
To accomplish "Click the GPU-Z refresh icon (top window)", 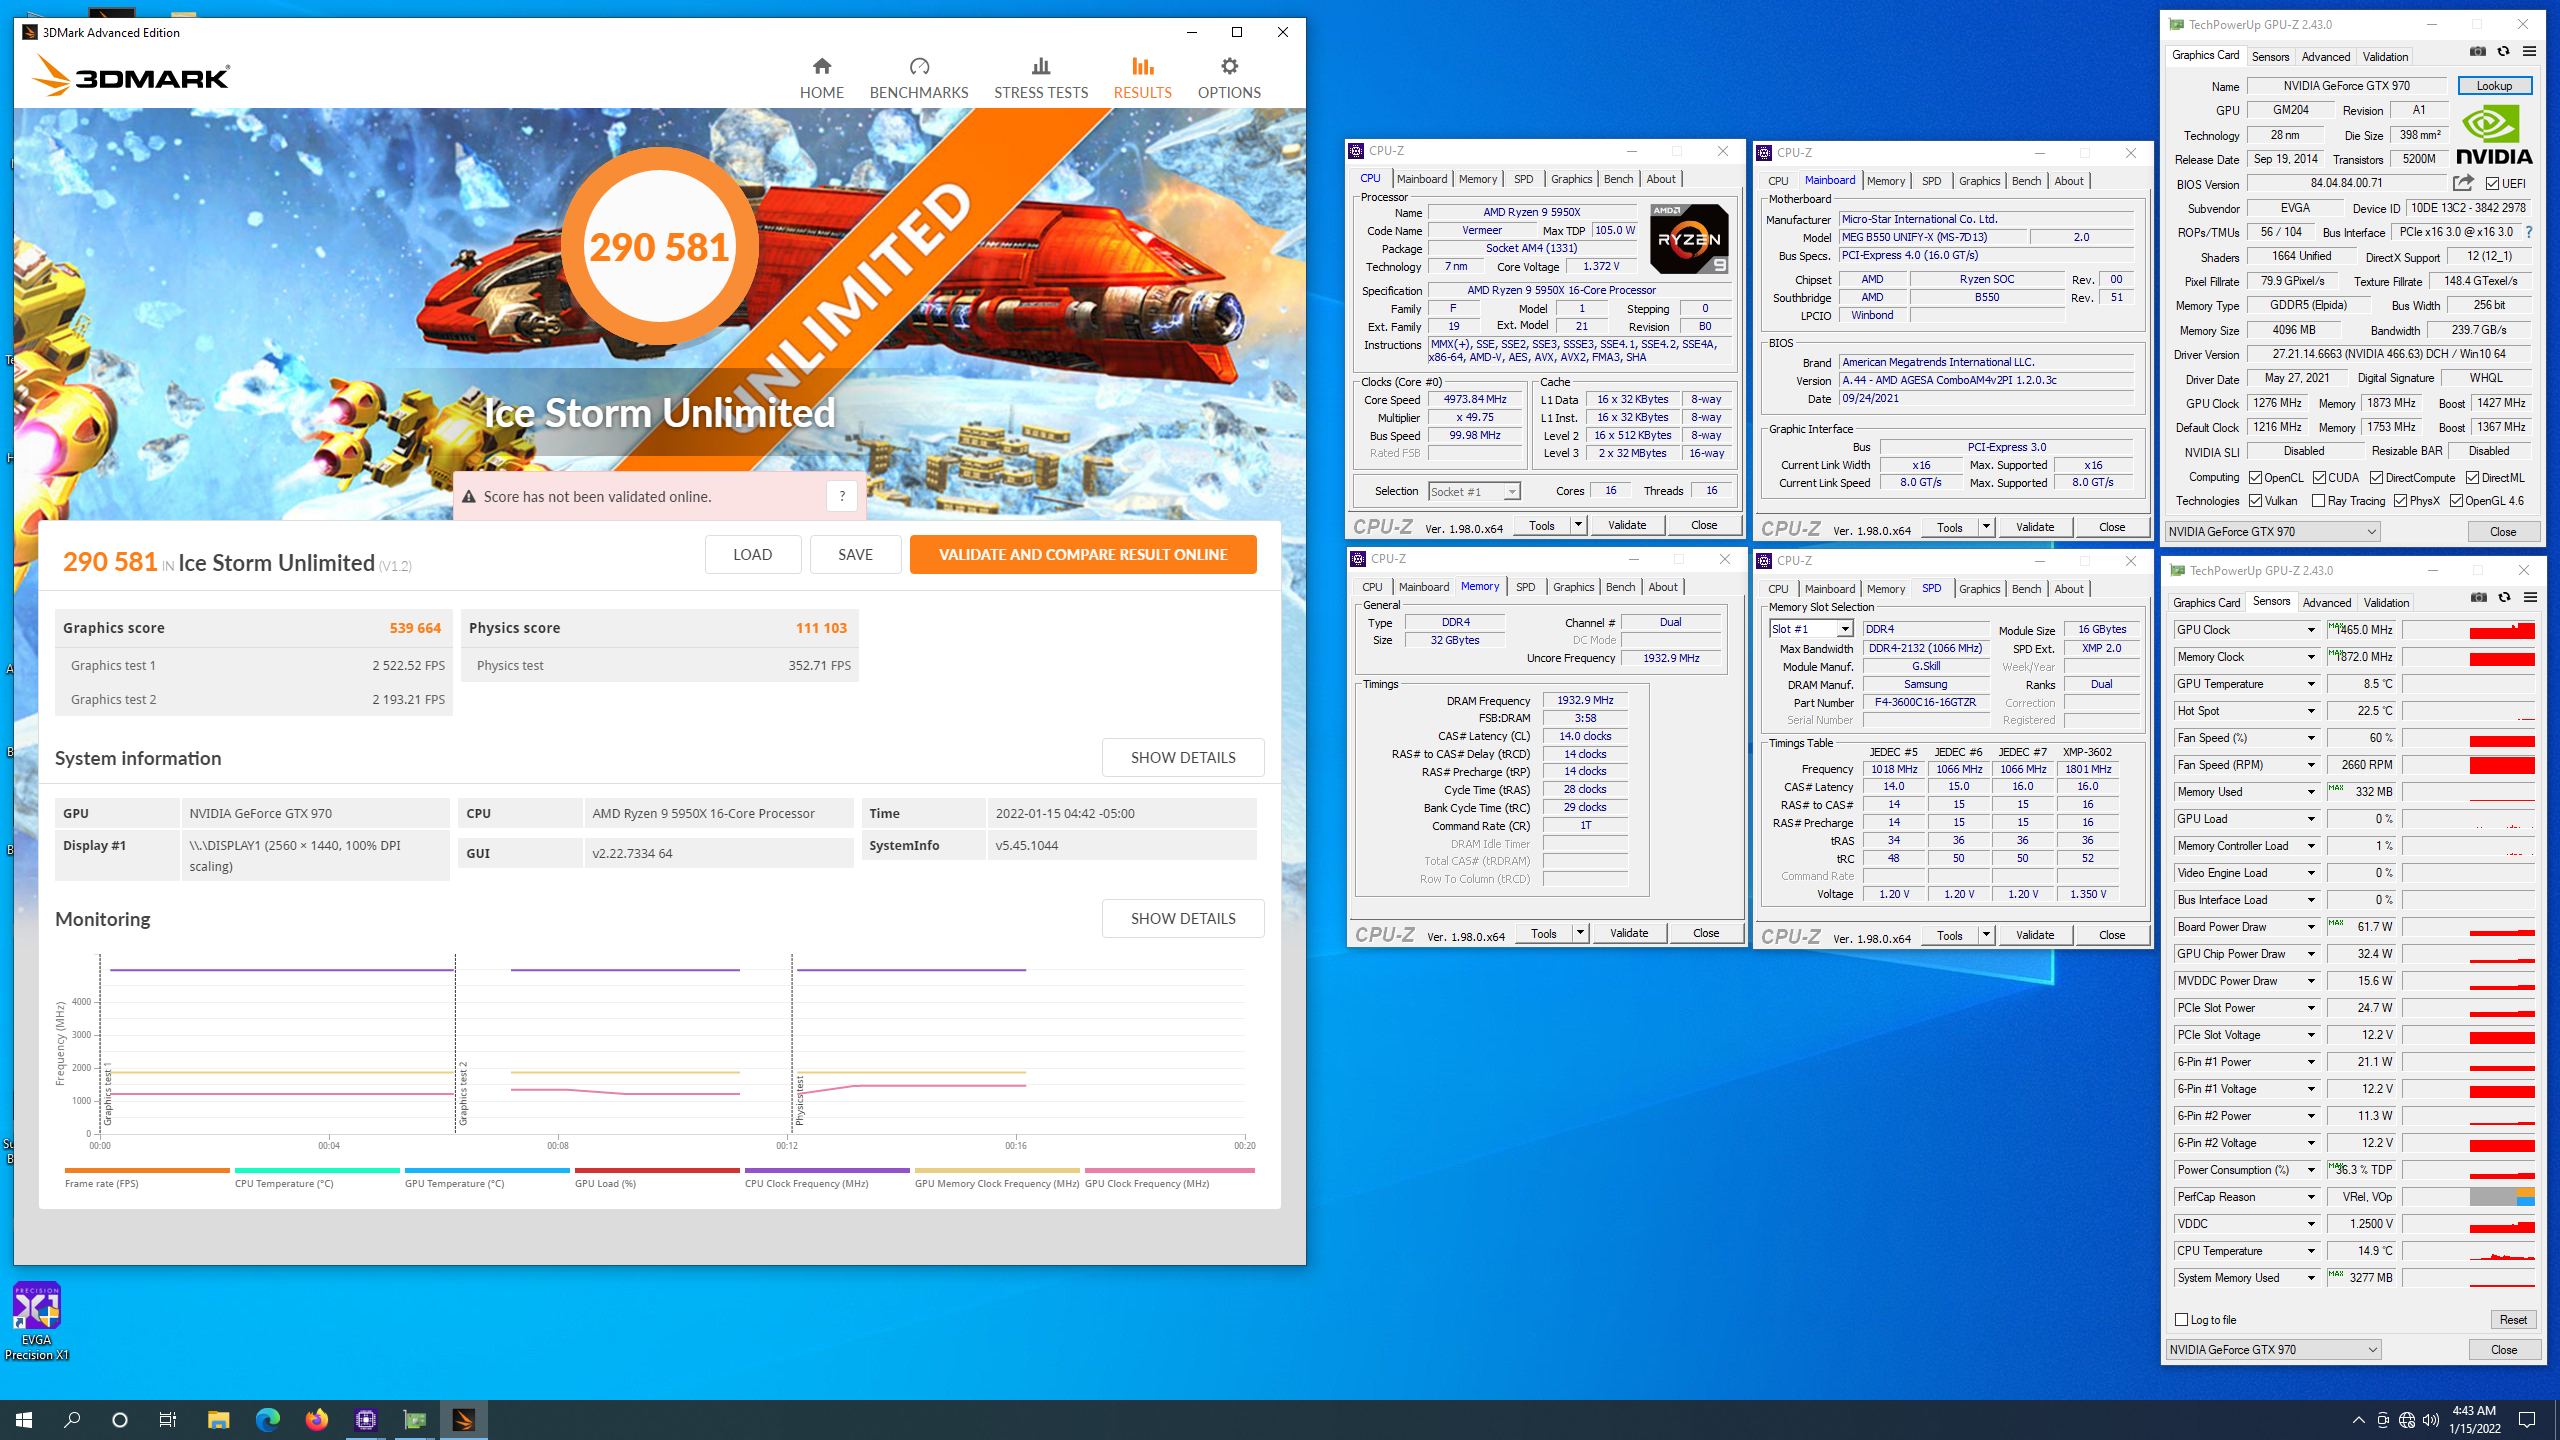I will (x=2503, y=52).
